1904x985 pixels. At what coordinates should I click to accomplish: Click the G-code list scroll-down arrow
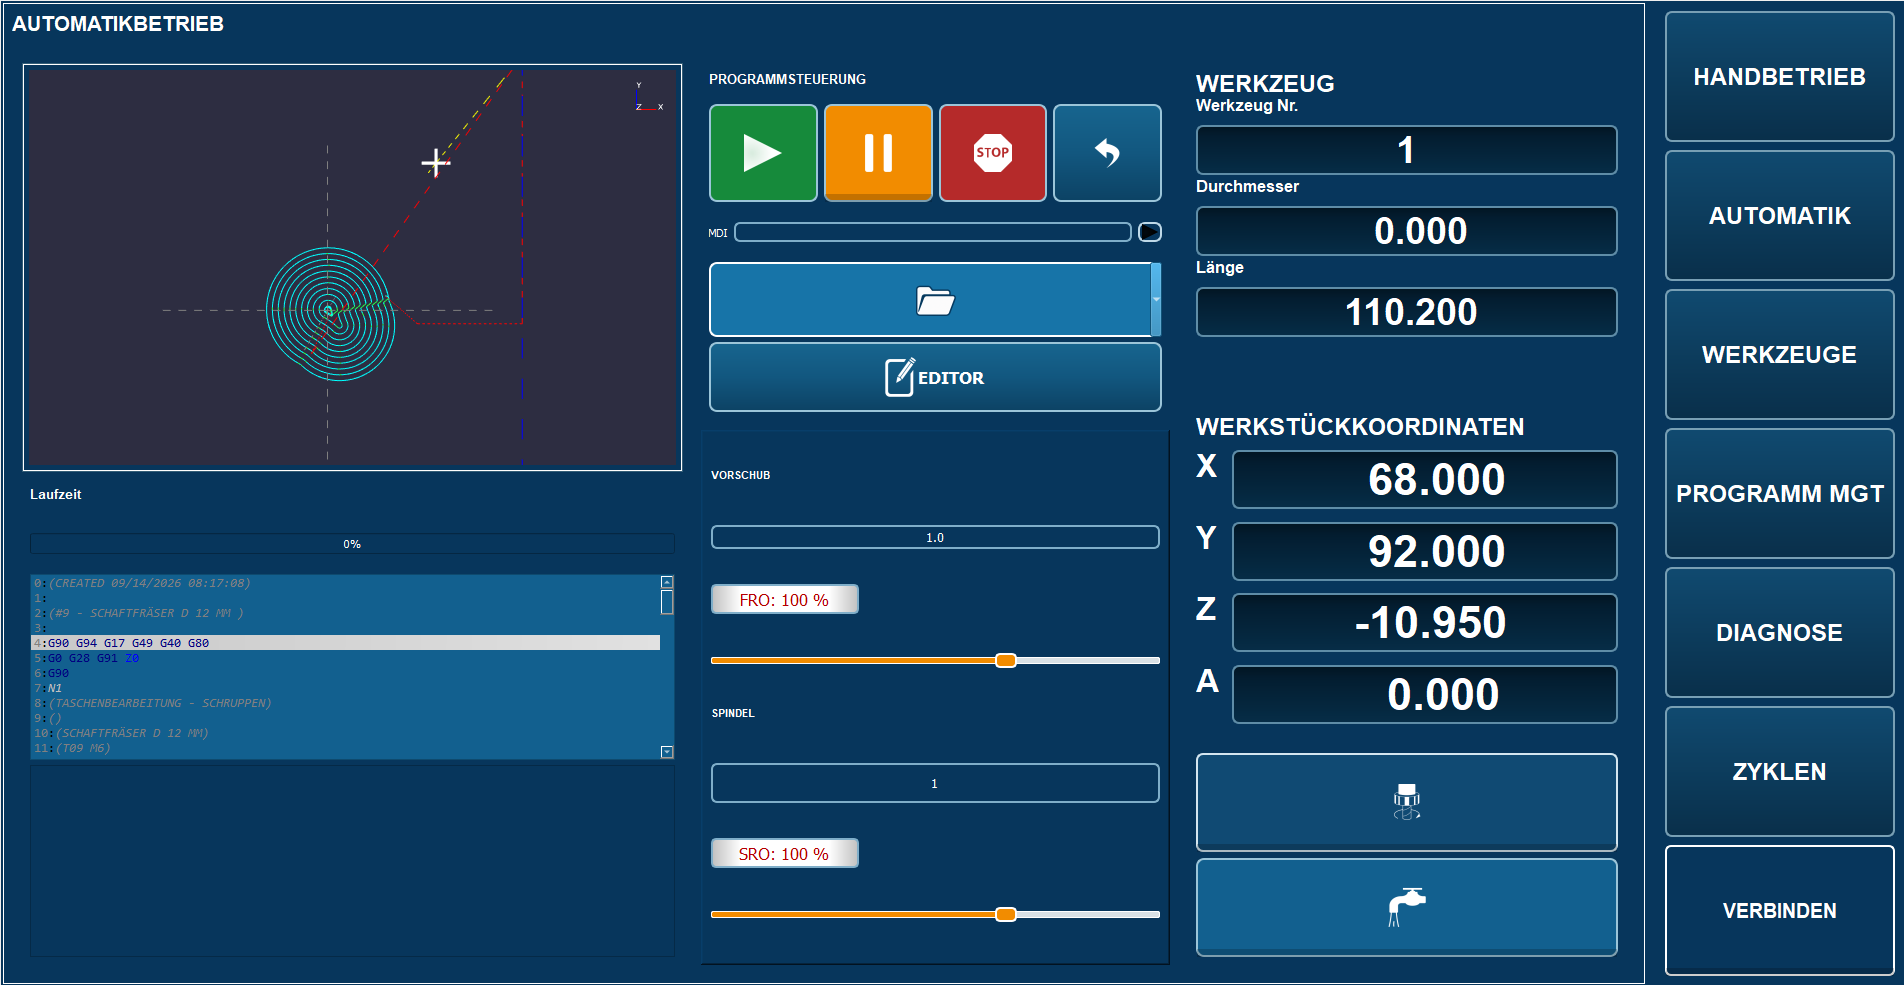pos(667,752)
